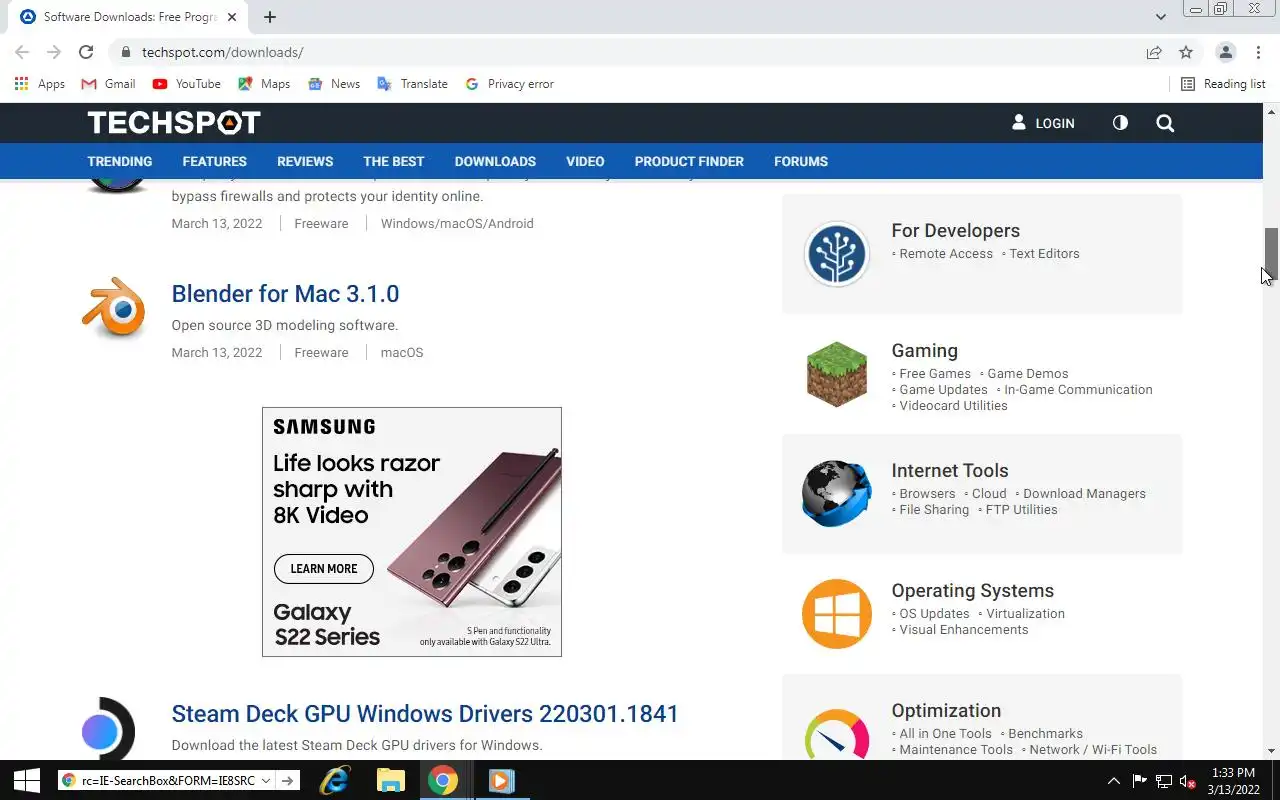Open Benchmarks subcategory
The image size is (1280, 800).
click(x=1045, y=734)
